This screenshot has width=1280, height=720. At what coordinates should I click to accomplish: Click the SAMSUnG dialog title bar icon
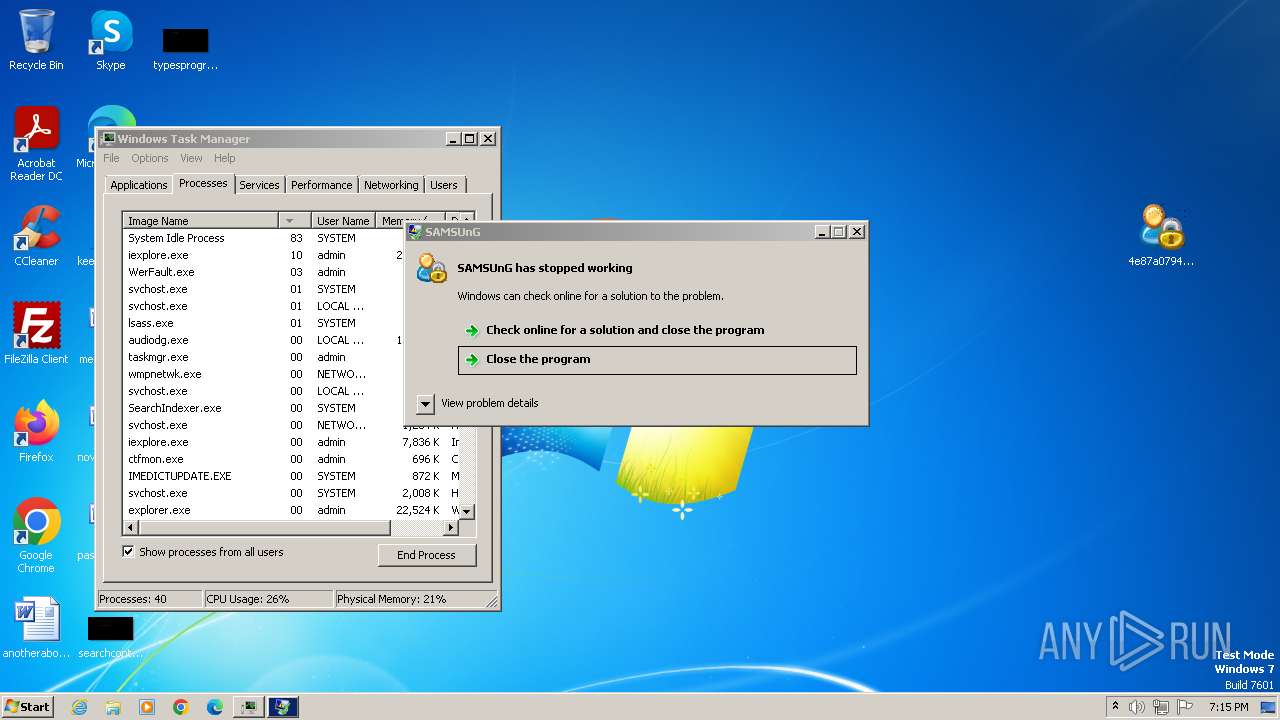tap(415, 232)
